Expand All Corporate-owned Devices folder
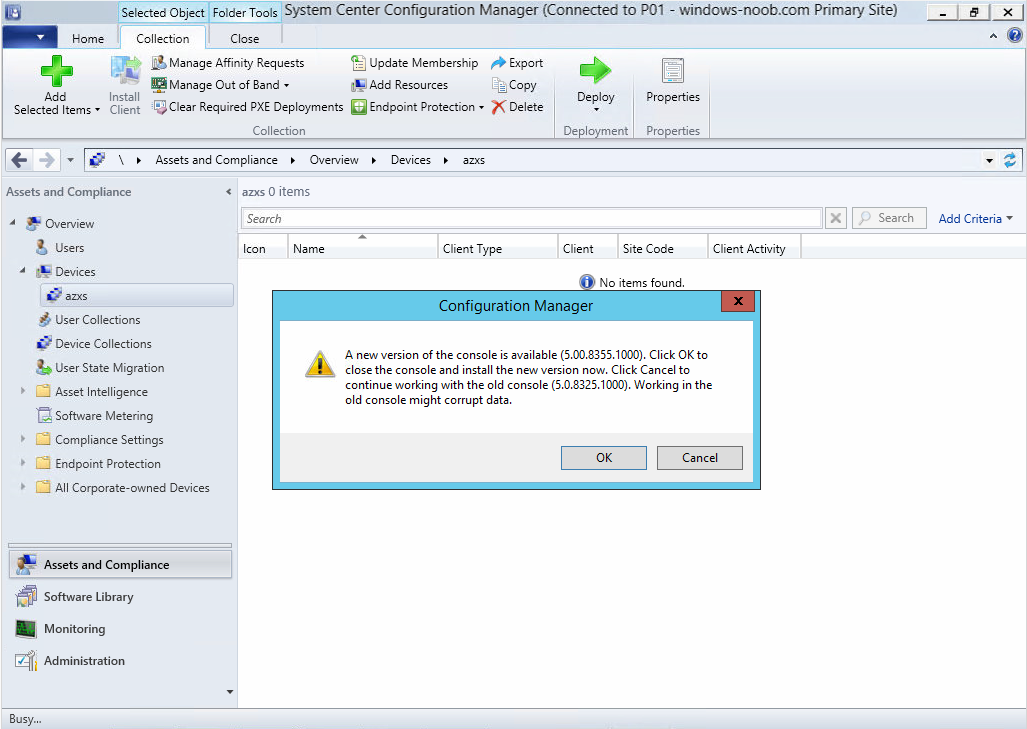 point(23,487)
